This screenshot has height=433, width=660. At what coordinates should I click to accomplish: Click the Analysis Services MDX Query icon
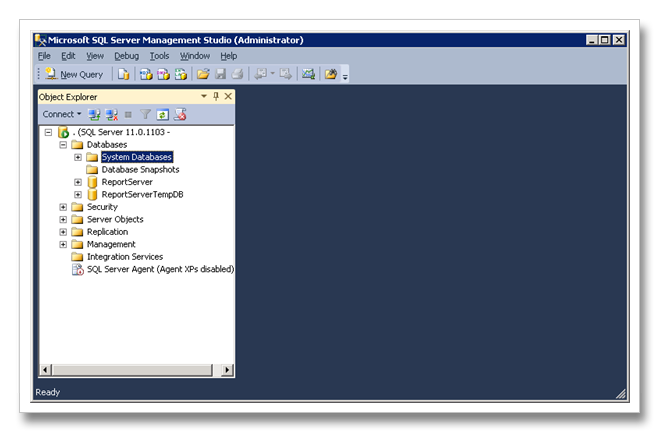[146, 74]
